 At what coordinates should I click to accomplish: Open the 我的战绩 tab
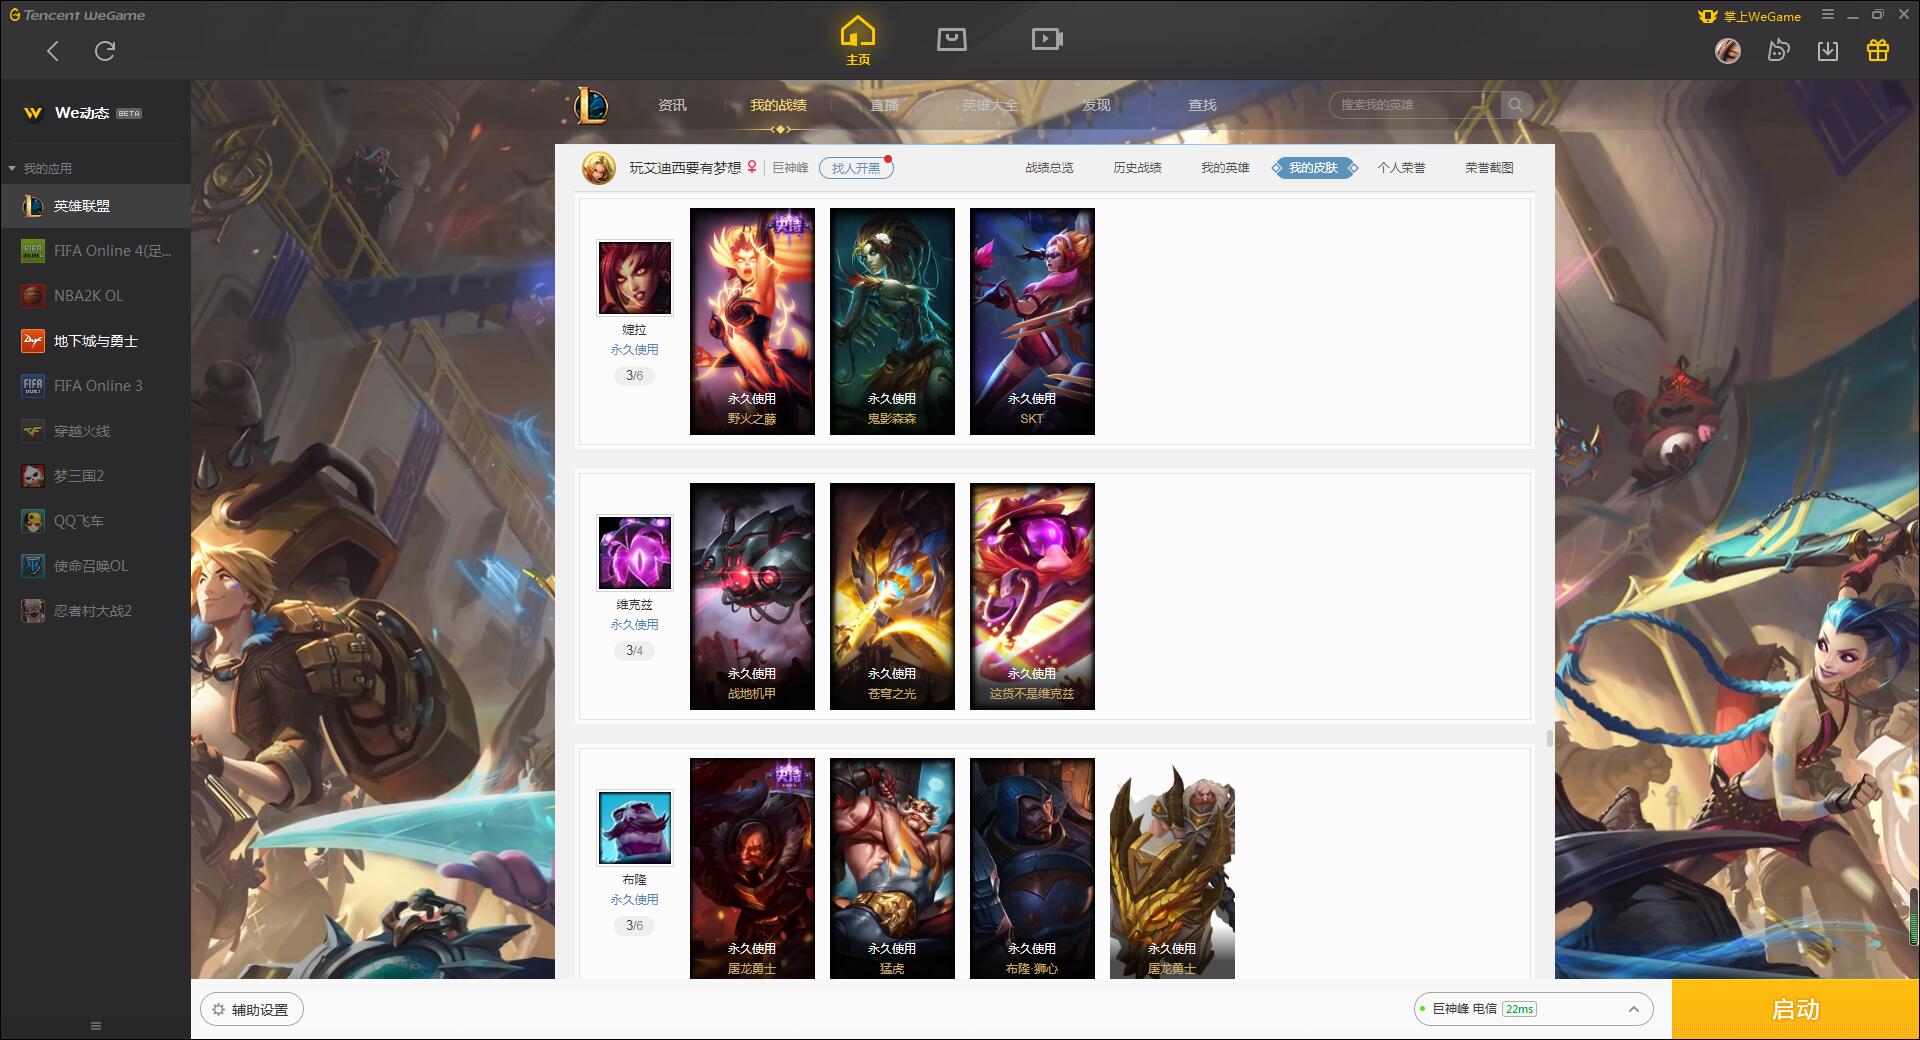pyautogui.click(x=778, y=105)
